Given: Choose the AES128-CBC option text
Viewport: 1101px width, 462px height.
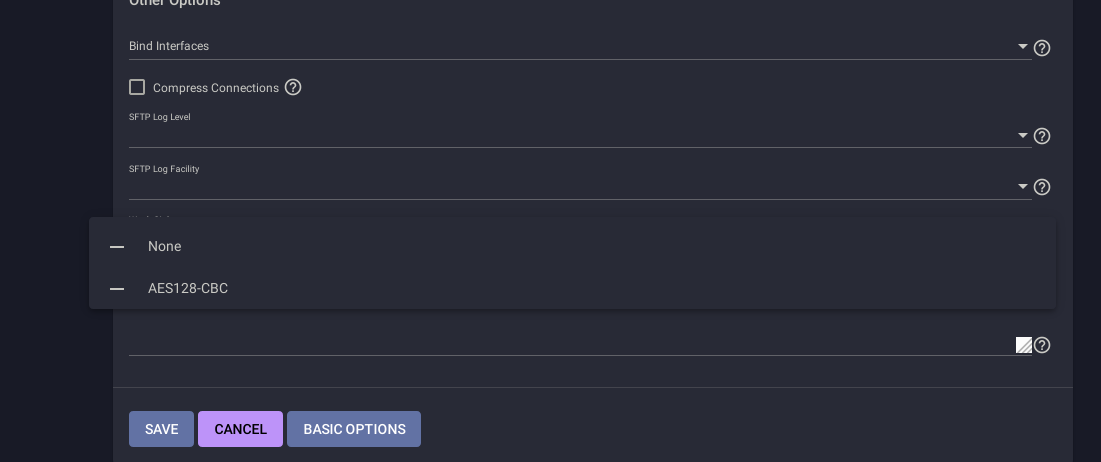Looking at the screenshot, I should [x=188, y=289].
